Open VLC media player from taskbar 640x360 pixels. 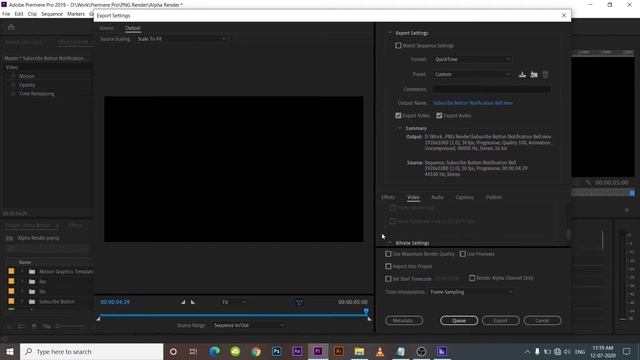click(x=380, y=351)
